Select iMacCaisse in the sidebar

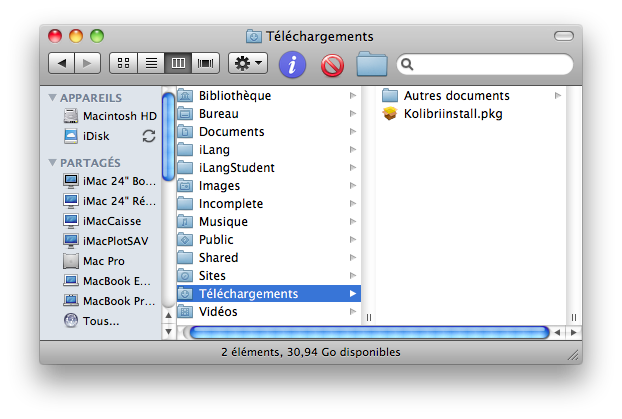click(x=102, y=221)
